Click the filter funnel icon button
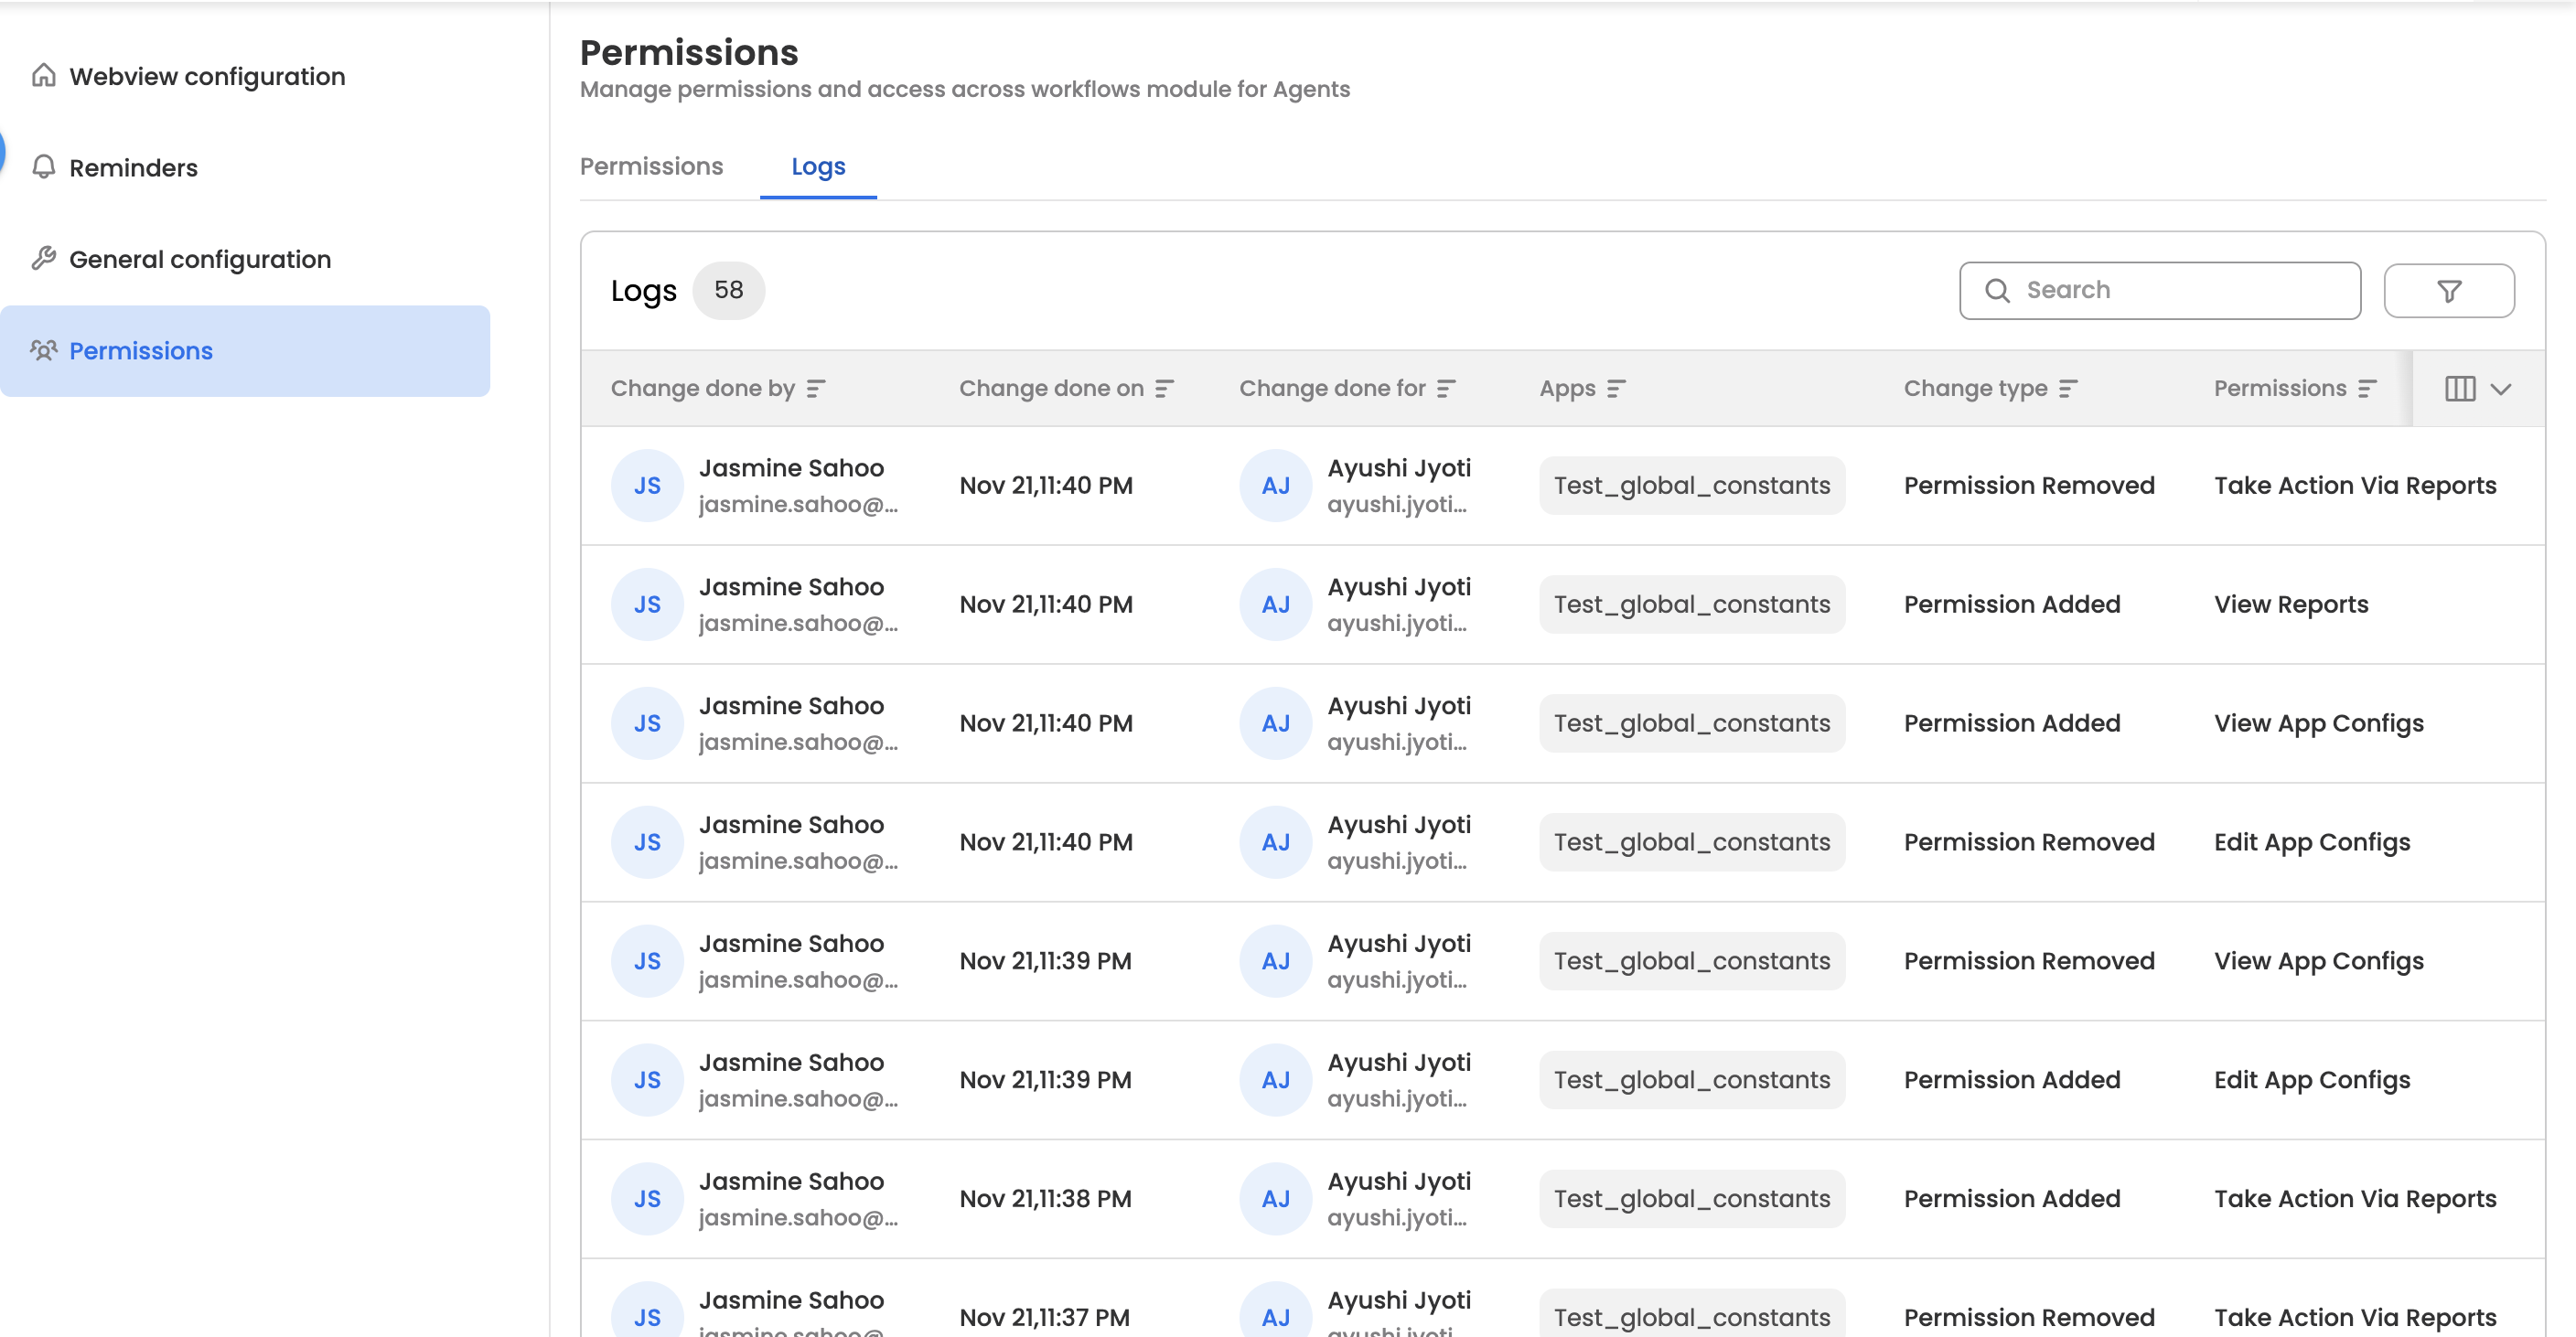2576x1337 pixels. [2448, 291]
